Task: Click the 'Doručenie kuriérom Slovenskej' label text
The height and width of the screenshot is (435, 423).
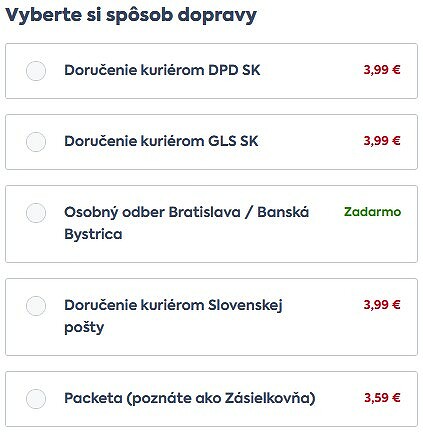Action: click(173, 306)
